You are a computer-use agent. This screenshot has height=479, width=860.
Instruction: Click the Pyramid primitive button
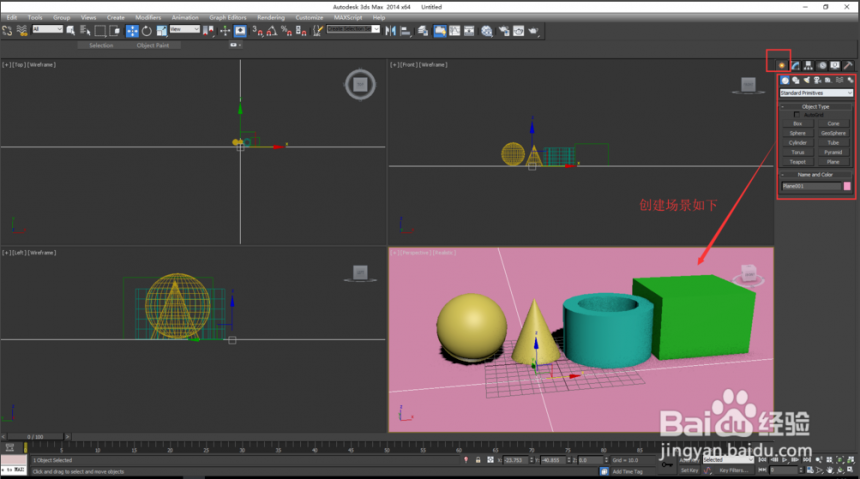[x=834, y=152]
